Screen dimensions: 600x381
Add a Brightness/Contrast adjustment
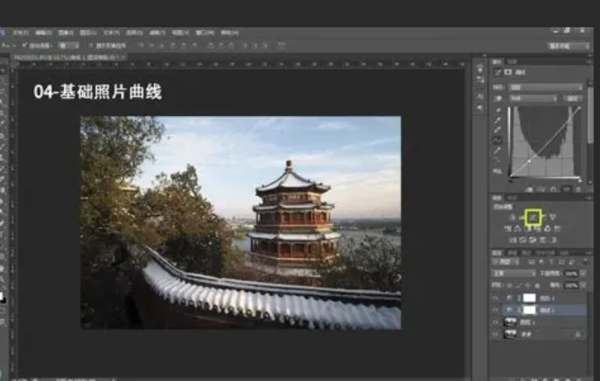click(513, 217)
